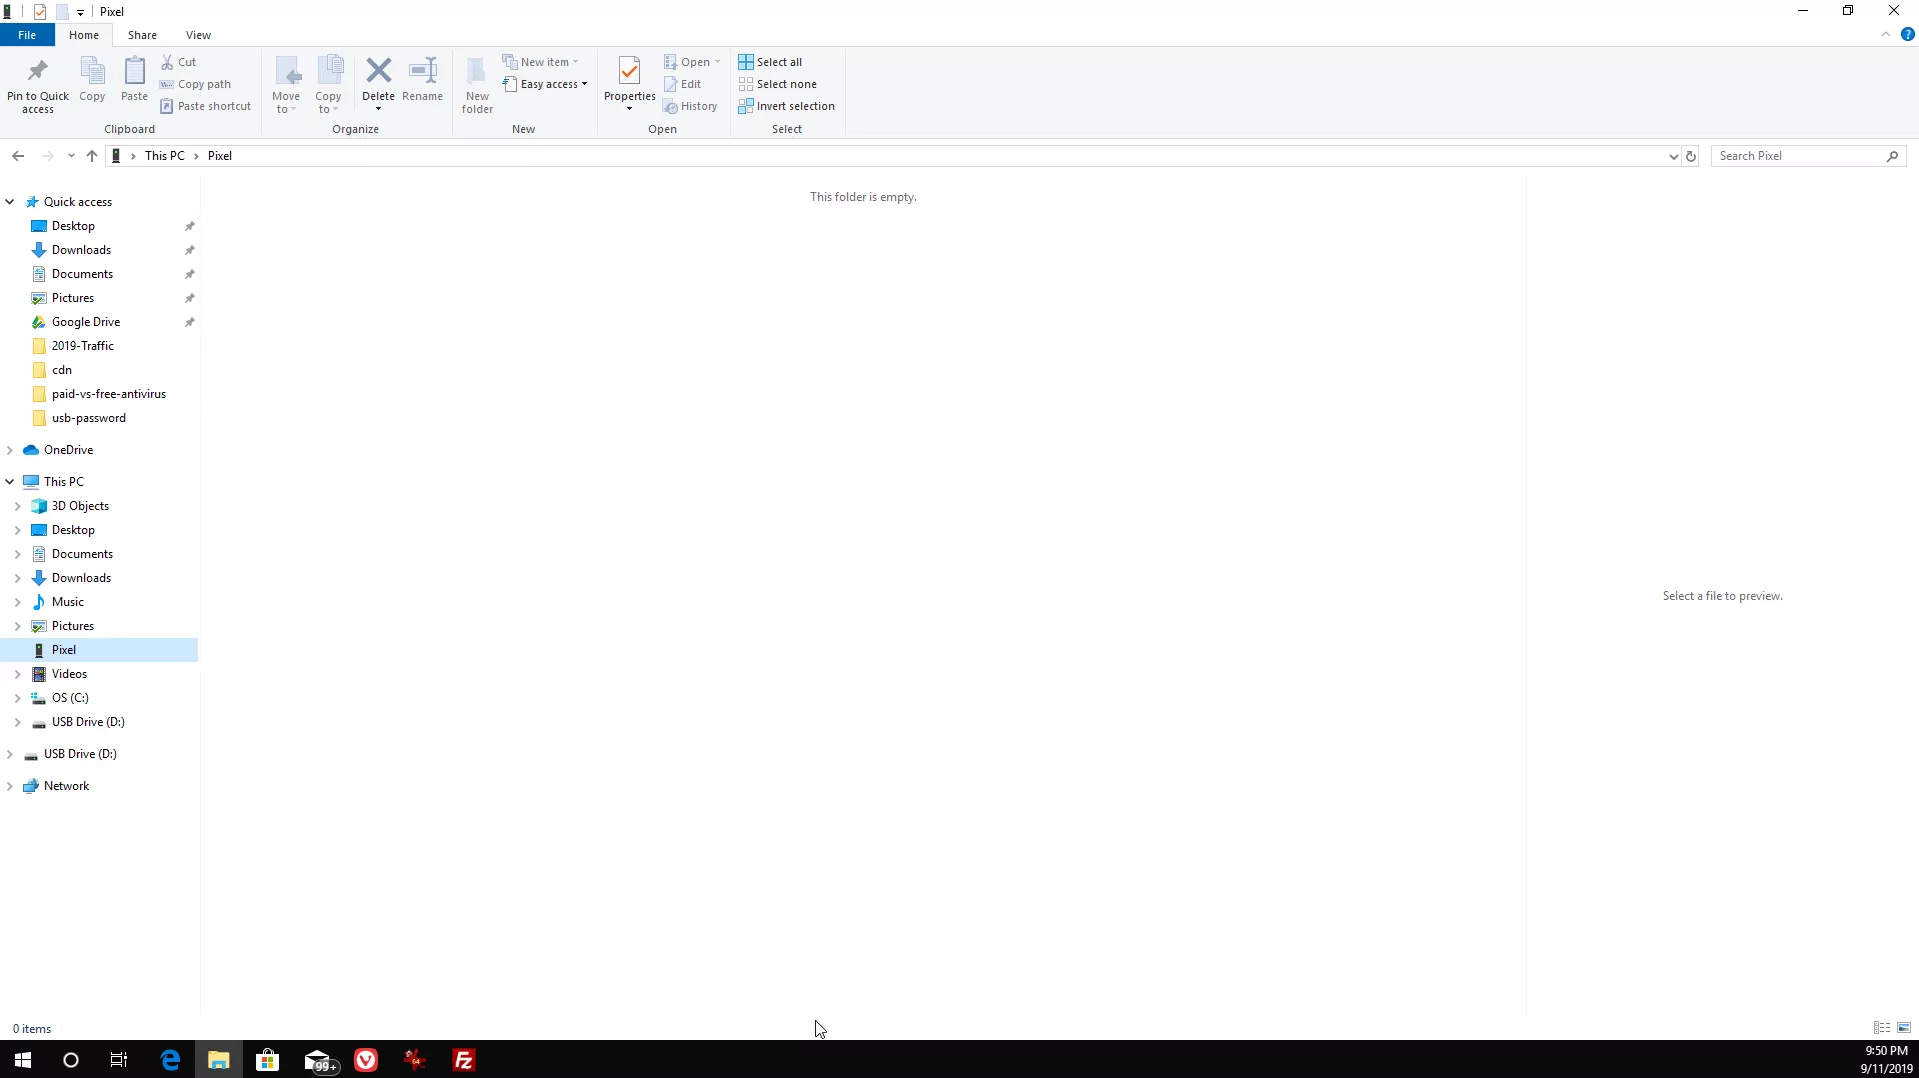Open the File menu
The height and width of the screenshot is (1078, 1919).
point(27,35)
